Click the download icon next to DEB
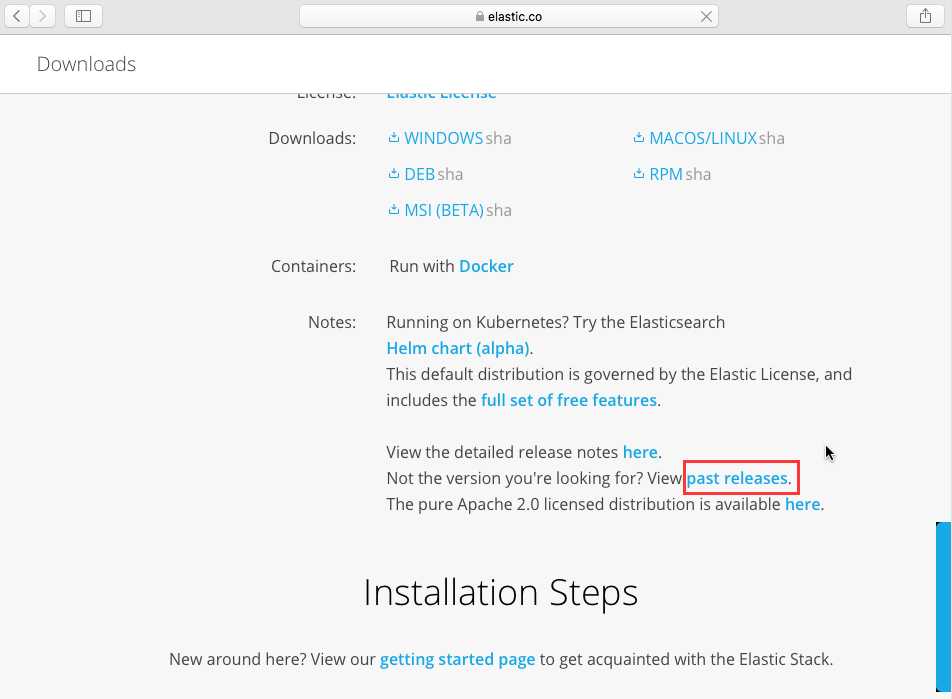Screen dimensions: 952x699 pos(393,174)
